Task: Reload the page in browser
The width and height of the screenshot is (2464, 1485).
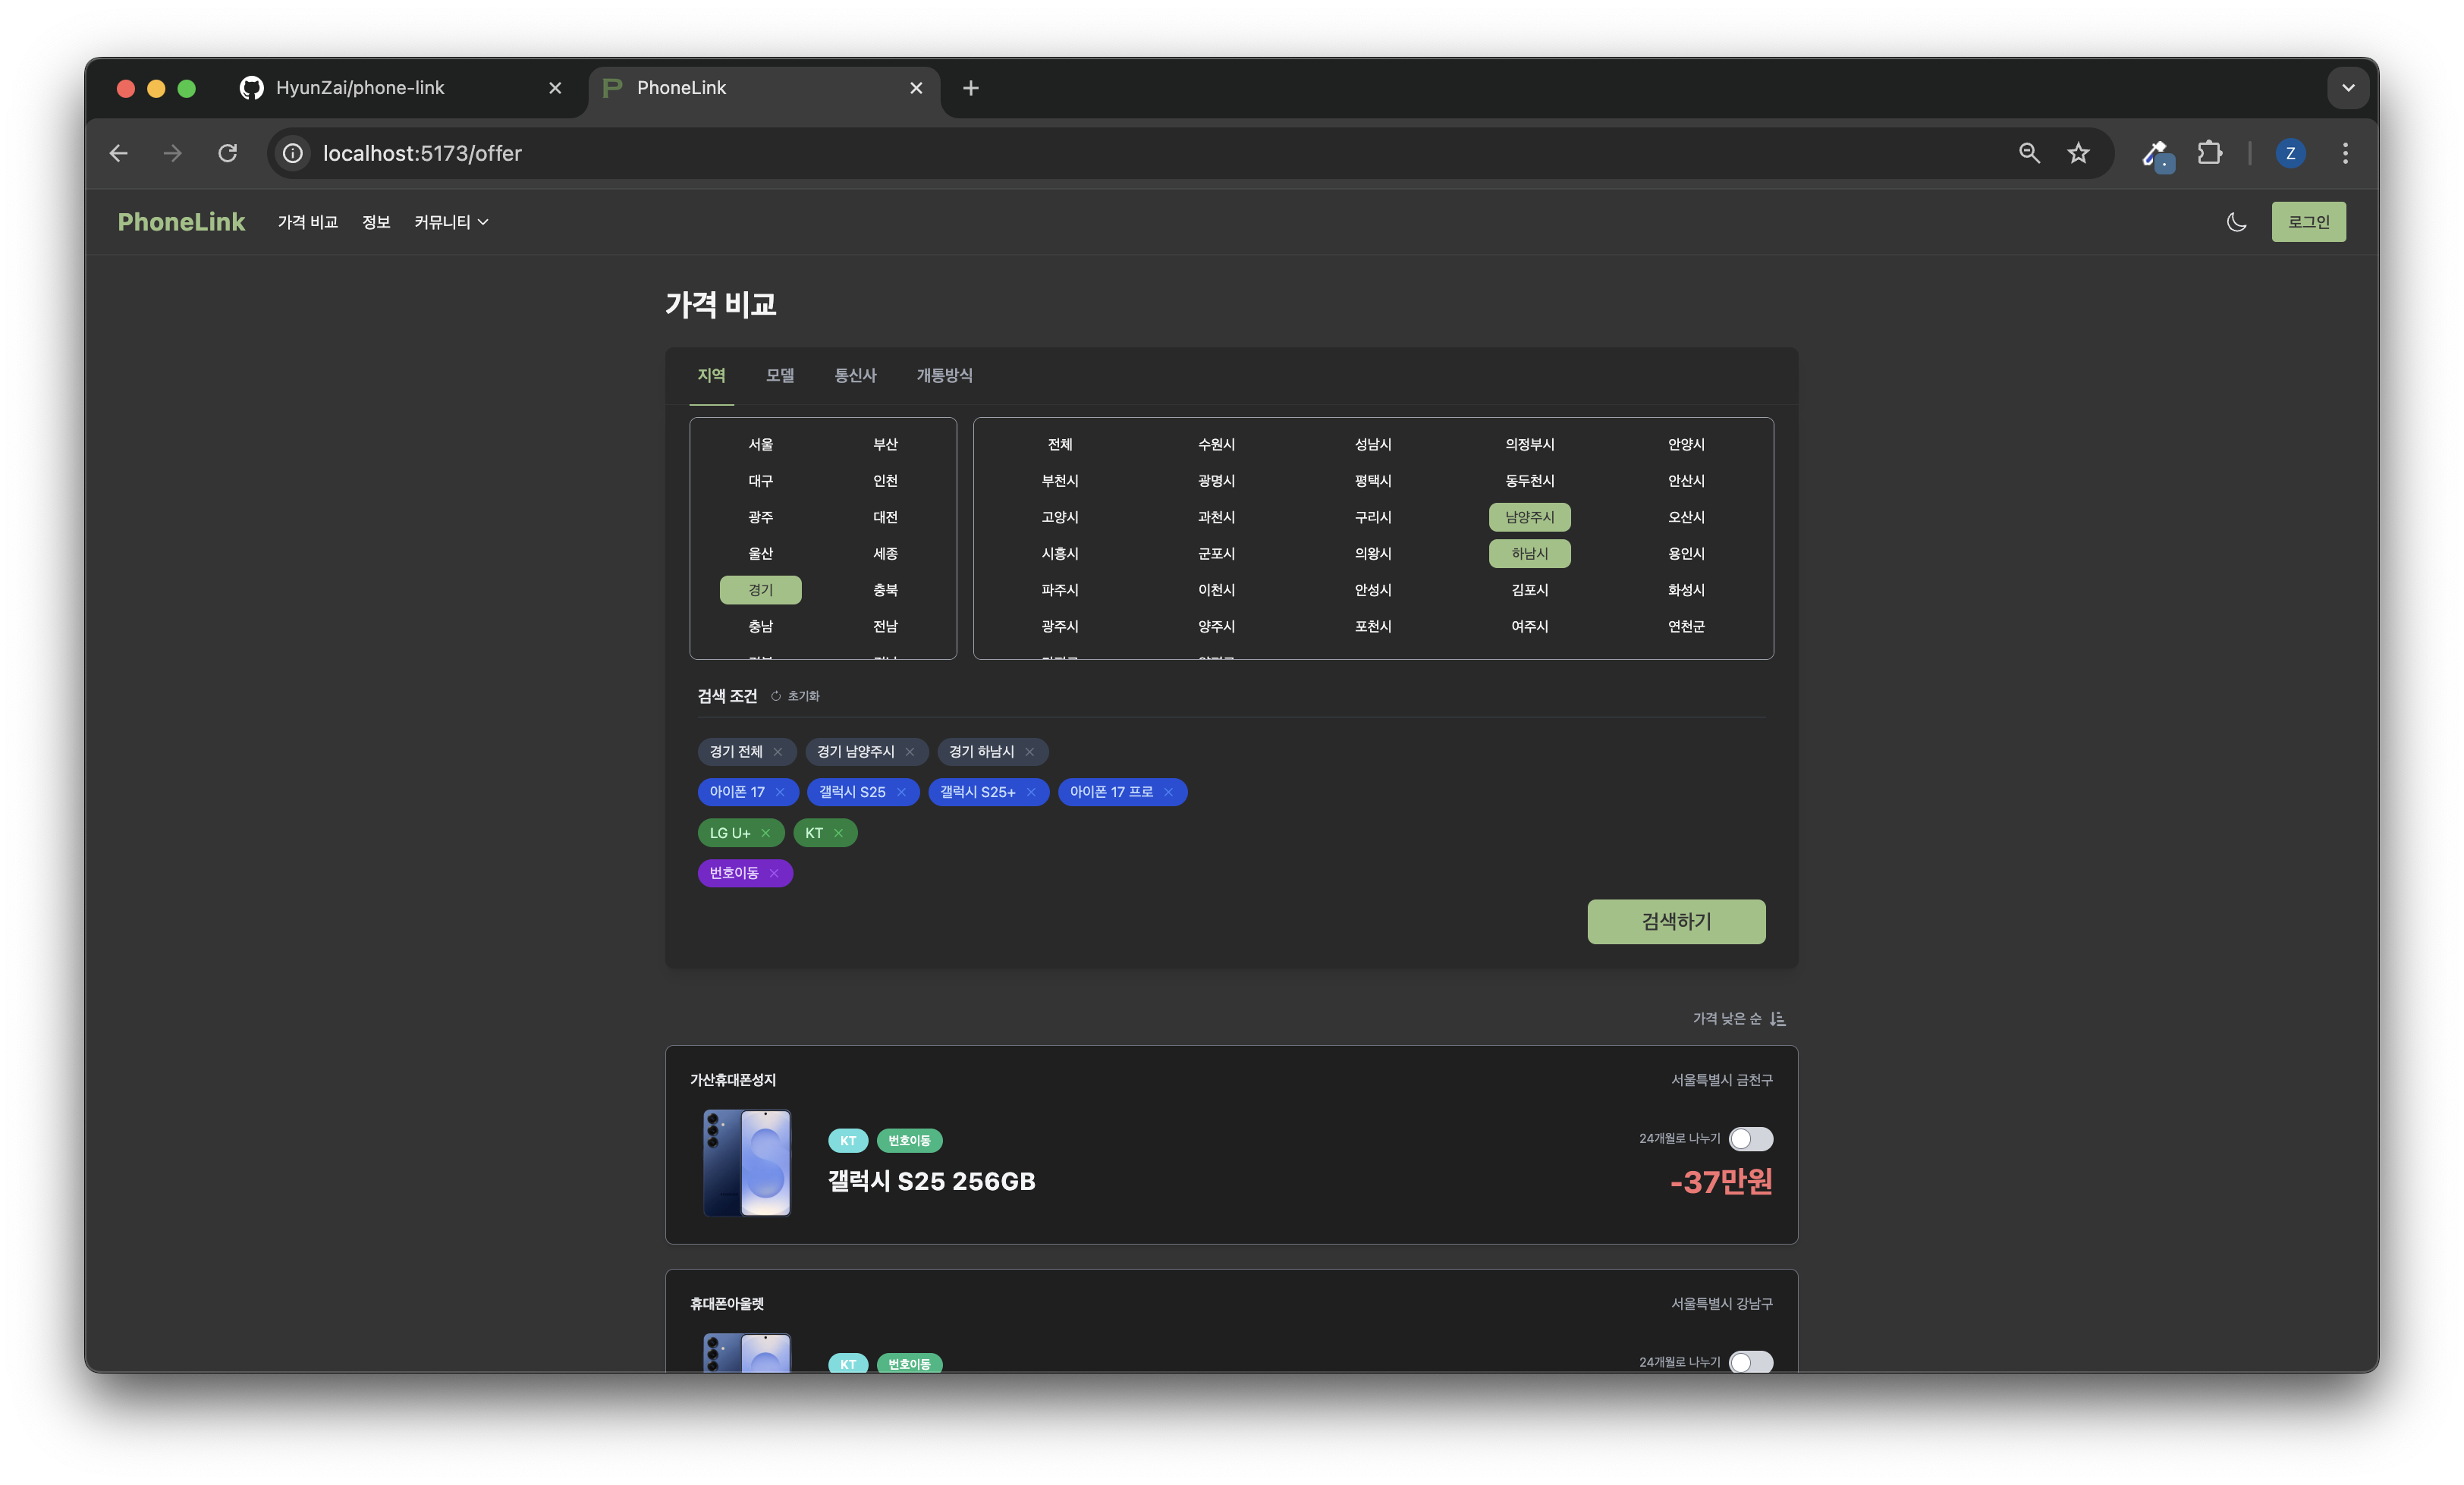Action: point(228,153)
